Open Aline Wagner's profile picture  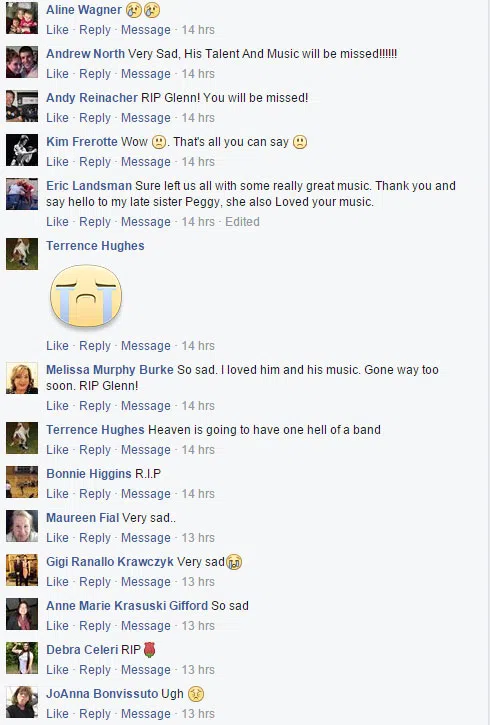coord(22,18)
